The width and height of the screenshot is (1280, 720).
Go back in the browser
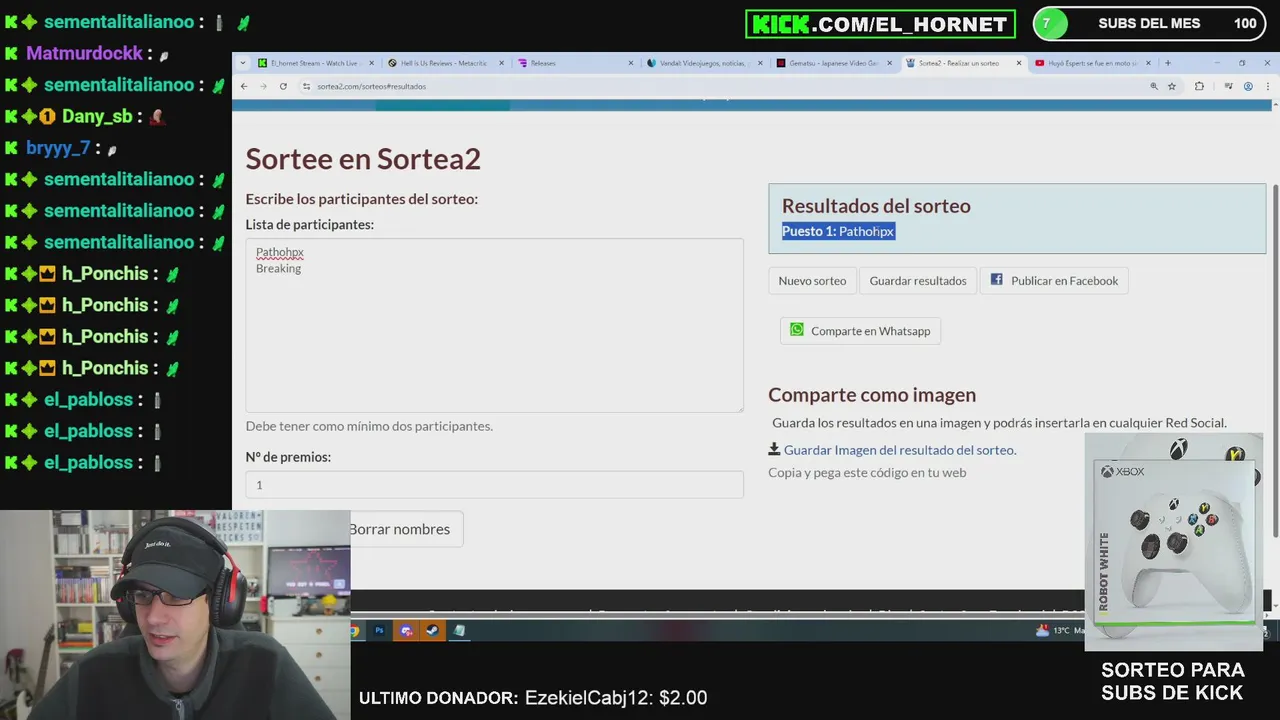coord(244,86)
